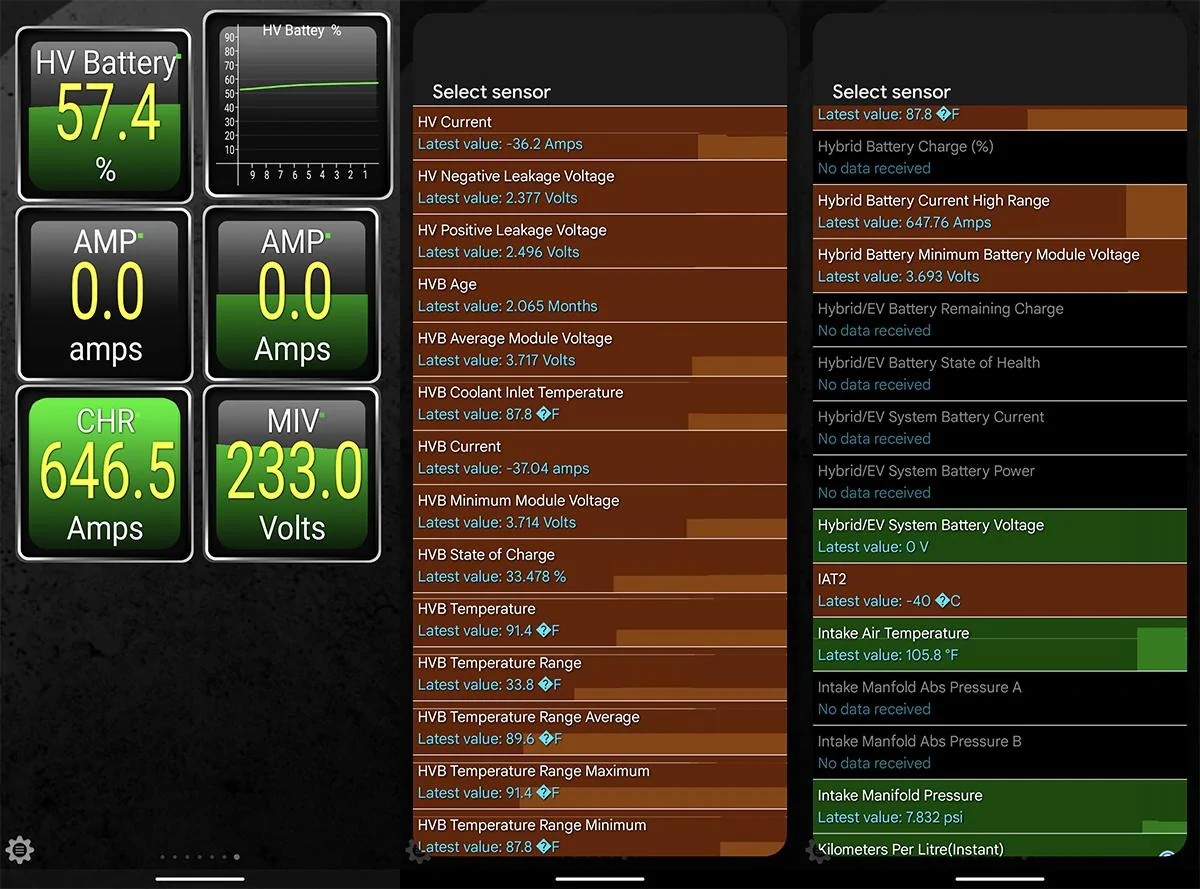Viewport: 1200px width, 889px height.
Task: Pick HVB Coolant Inlet Temperature sensor
Action: pos(600,403)
